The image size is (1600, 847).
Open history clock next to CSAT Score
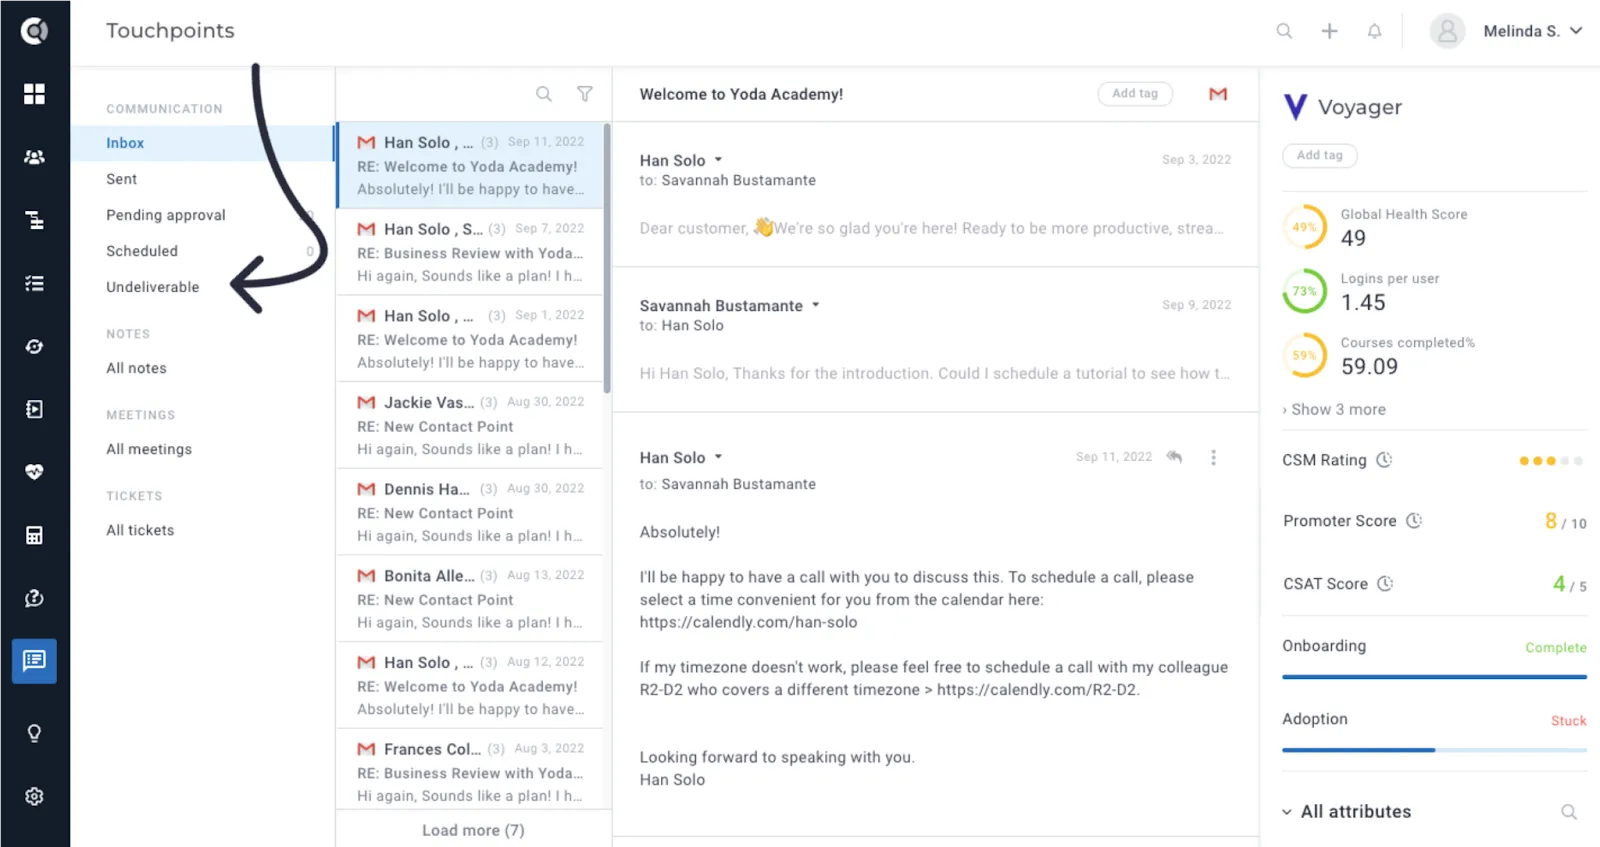1385,584
